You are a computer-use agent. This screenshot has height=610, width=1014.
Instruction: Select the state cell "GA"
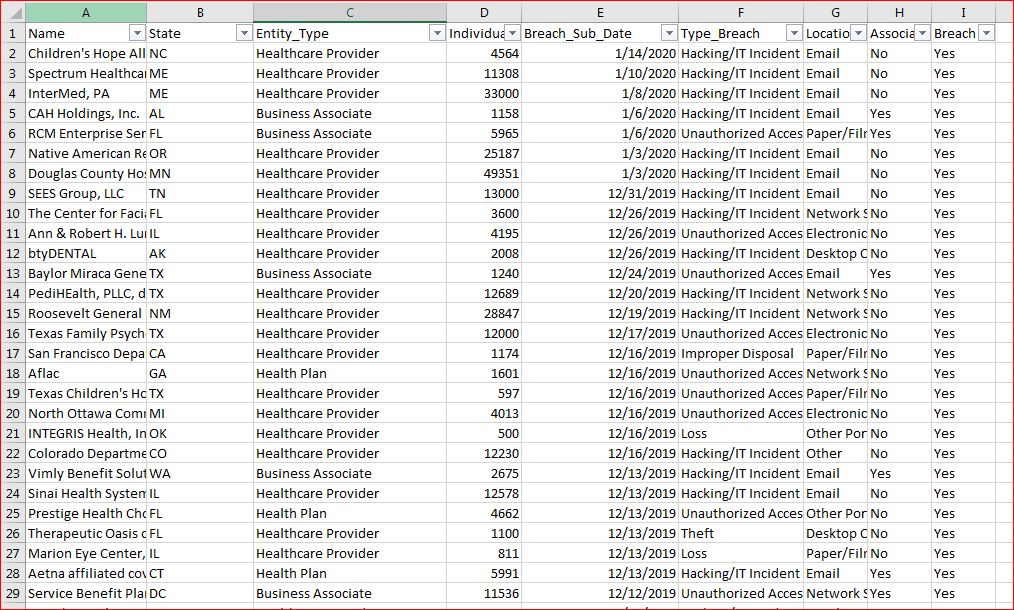click(x=200, y=373)
